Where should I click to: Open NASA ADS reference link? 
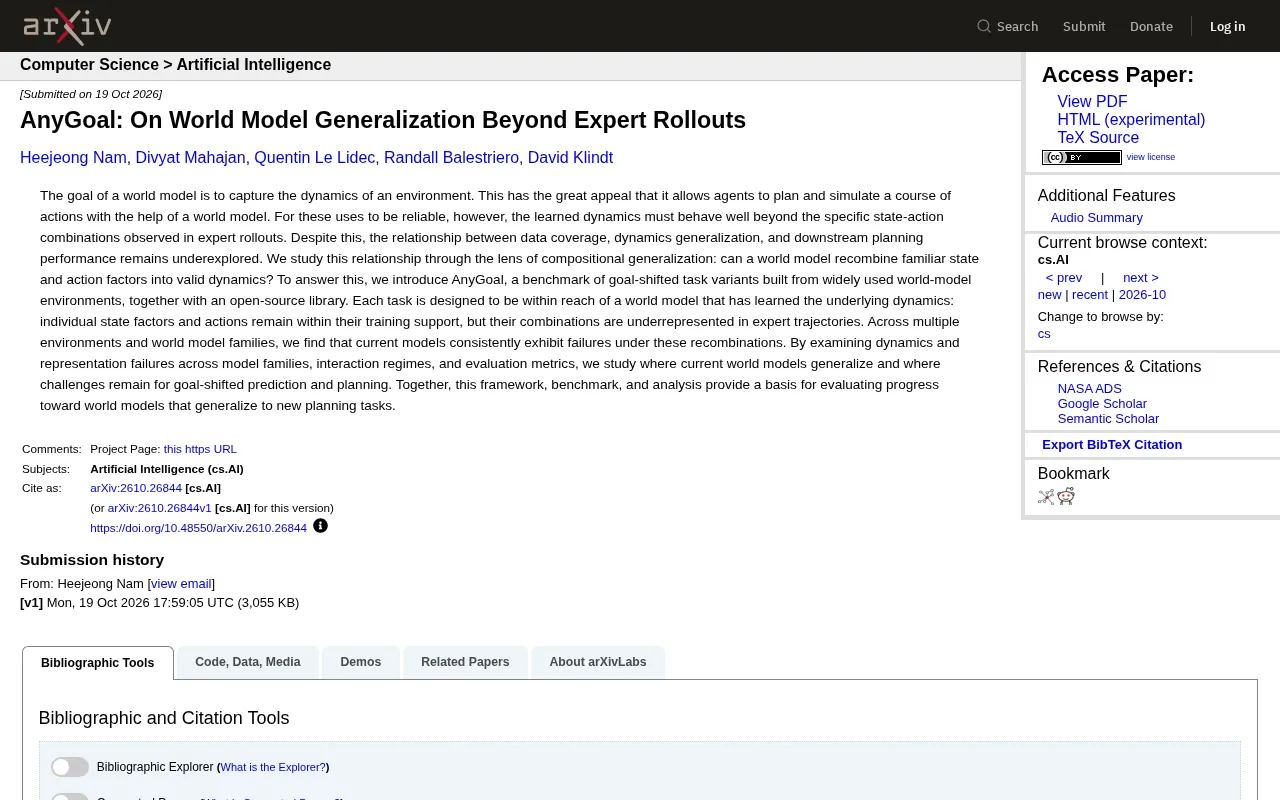[1090, 389]
